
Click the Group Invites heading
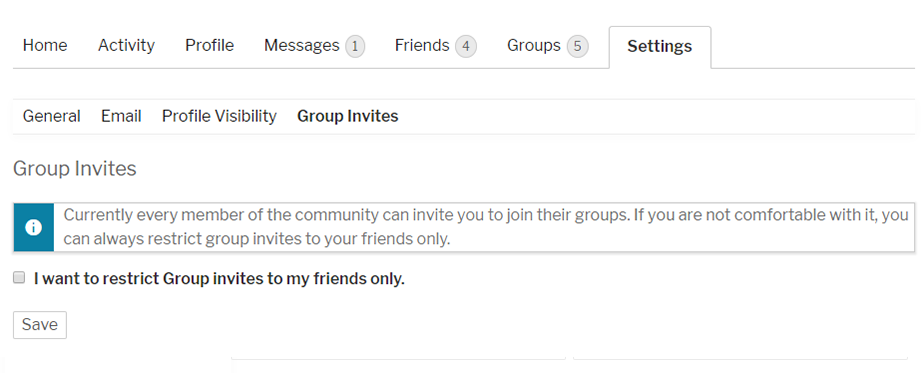(x=75, y=169)
